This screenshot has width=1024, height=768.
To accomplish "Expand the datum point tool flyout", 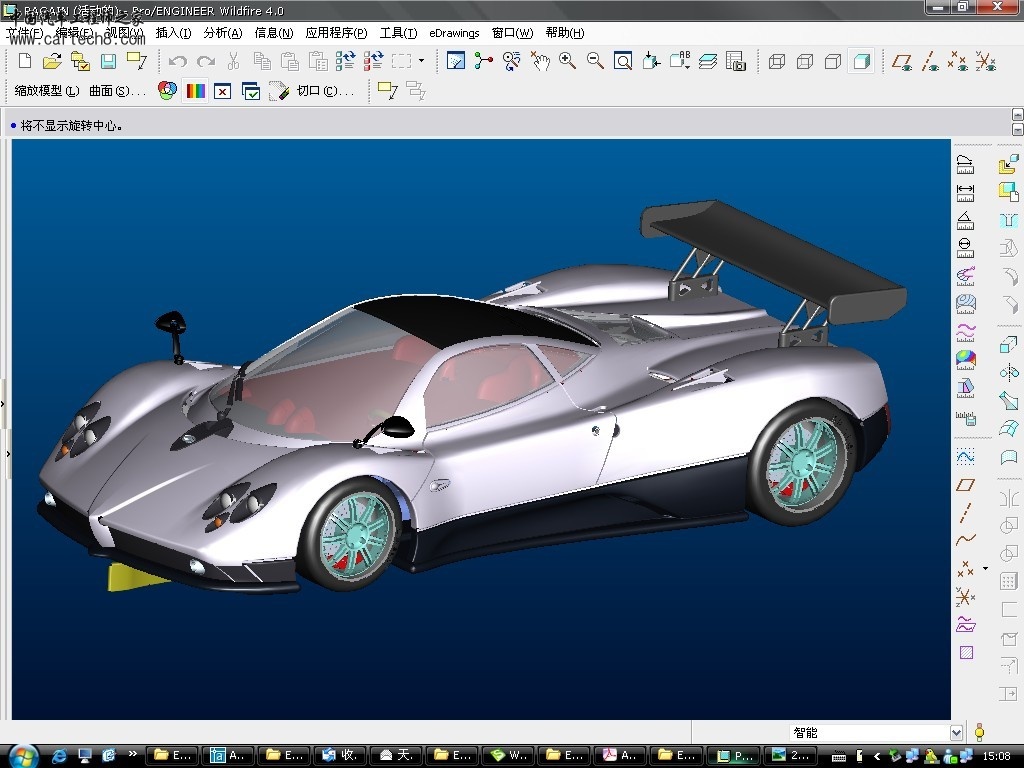I will click(x=986, y=568).
